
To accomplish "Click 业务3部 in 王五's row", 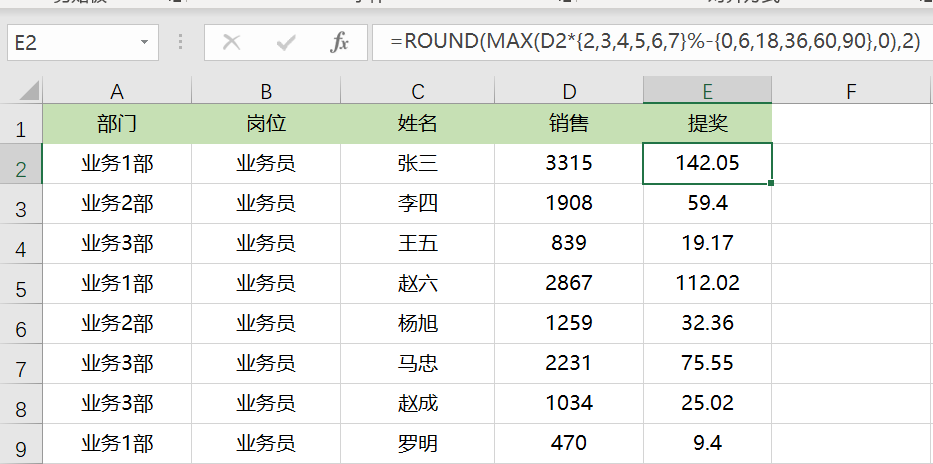I will click(117, 243).
